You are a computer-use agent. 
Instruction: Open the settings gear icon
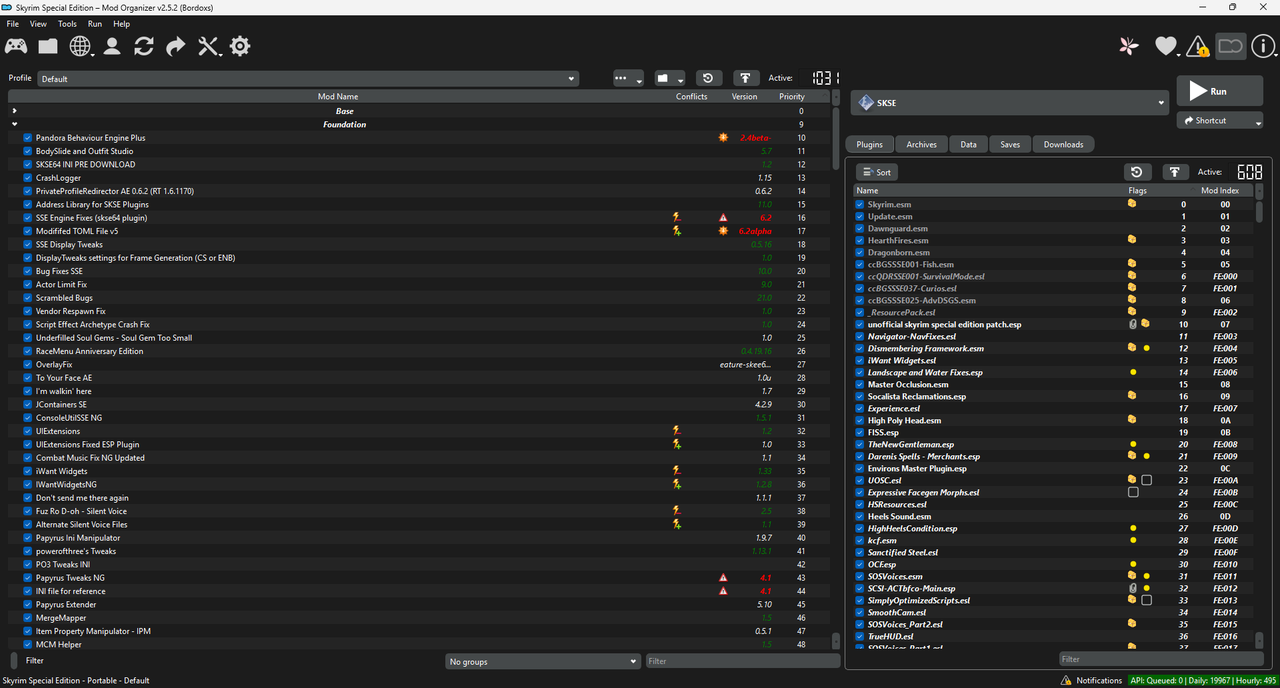click(x=240, y=46)
